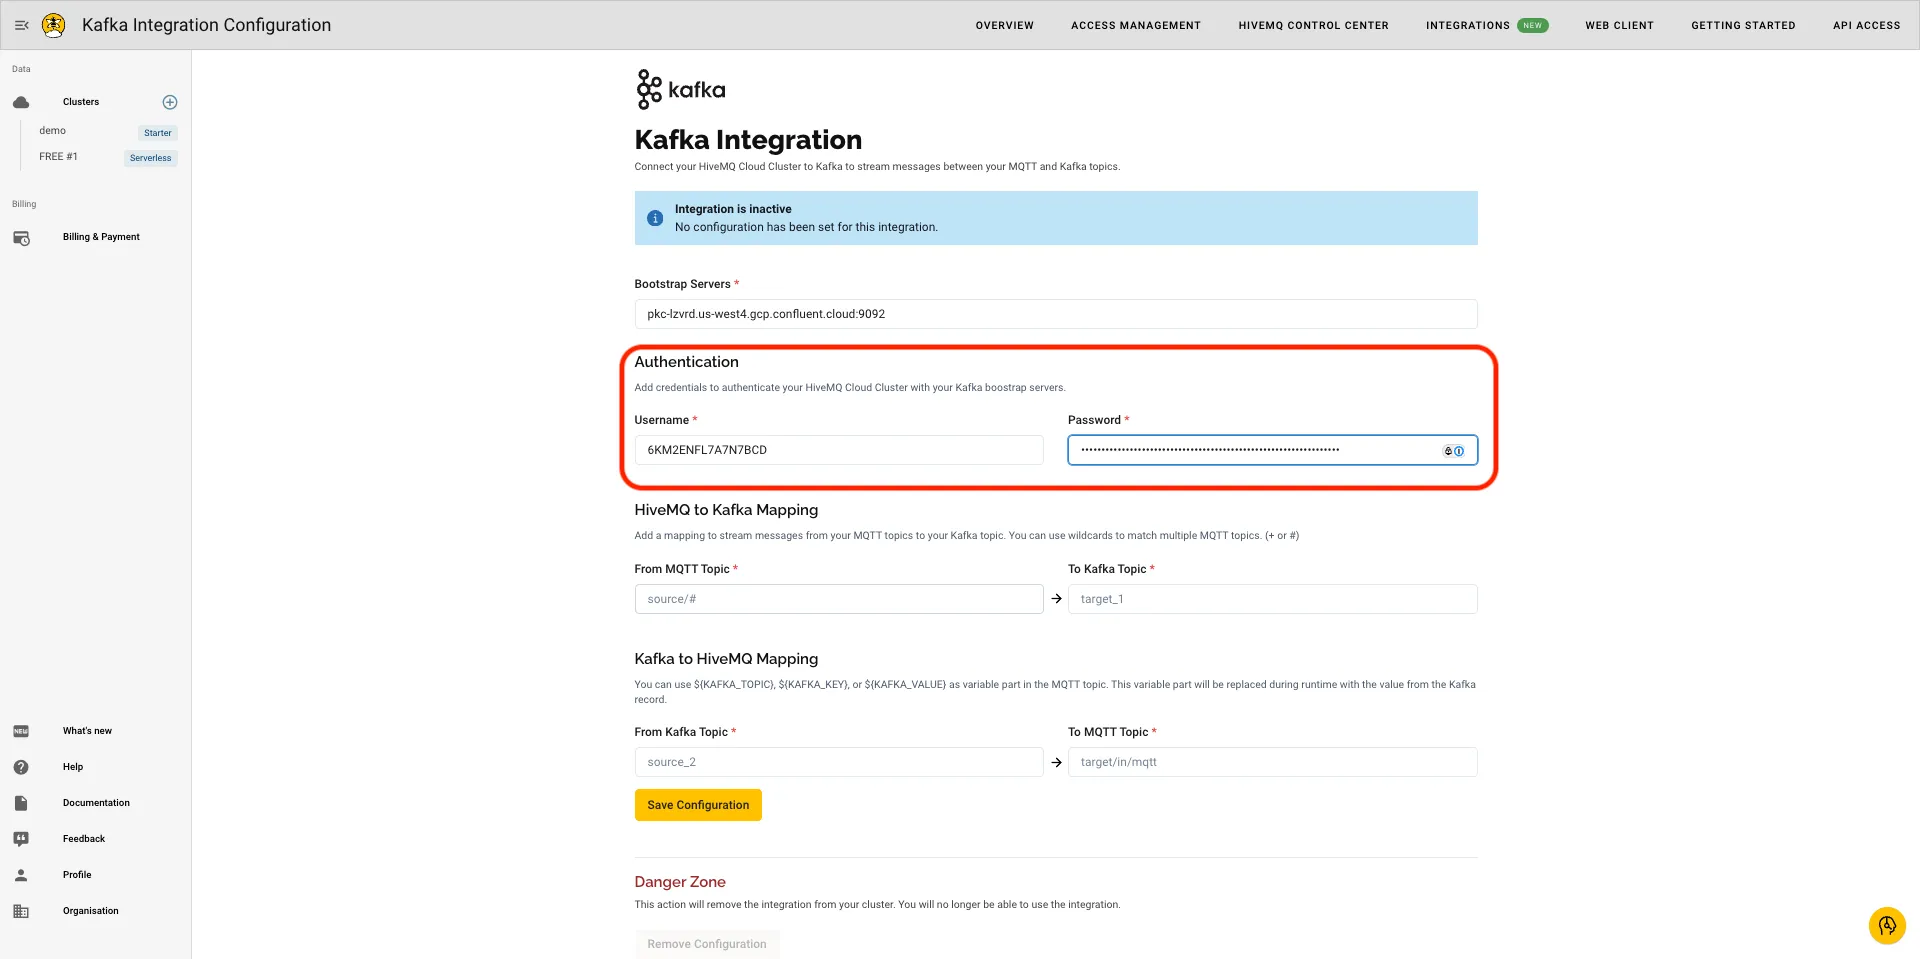1920x959 pixels.
Task: Click the Help question mark icon
Action: pos(21,767)
